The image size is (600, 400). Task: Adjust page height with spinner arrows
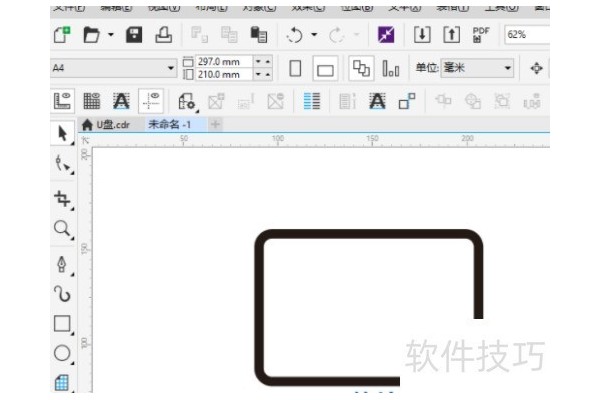pos(262,74)
